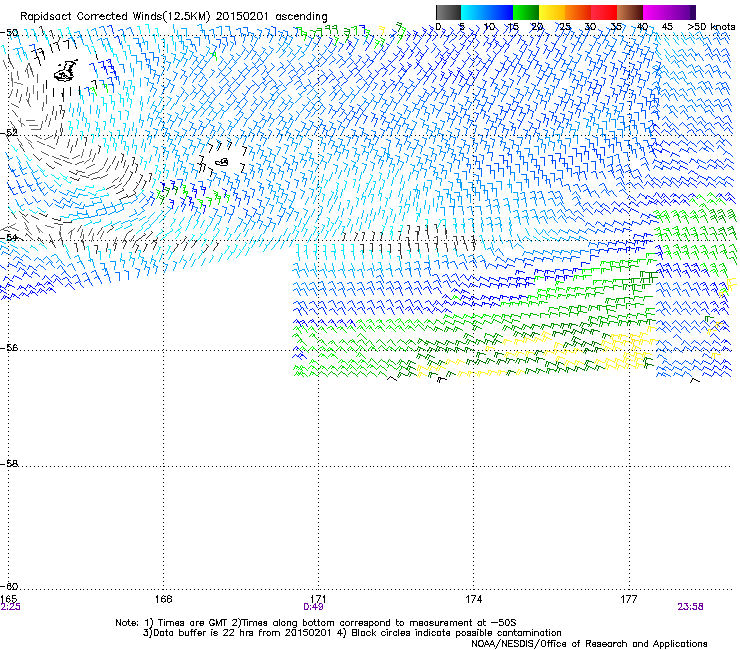Click the '>50 knots' legend label
The height and width of the screenshot is (650, 740).
click(711, 27)
